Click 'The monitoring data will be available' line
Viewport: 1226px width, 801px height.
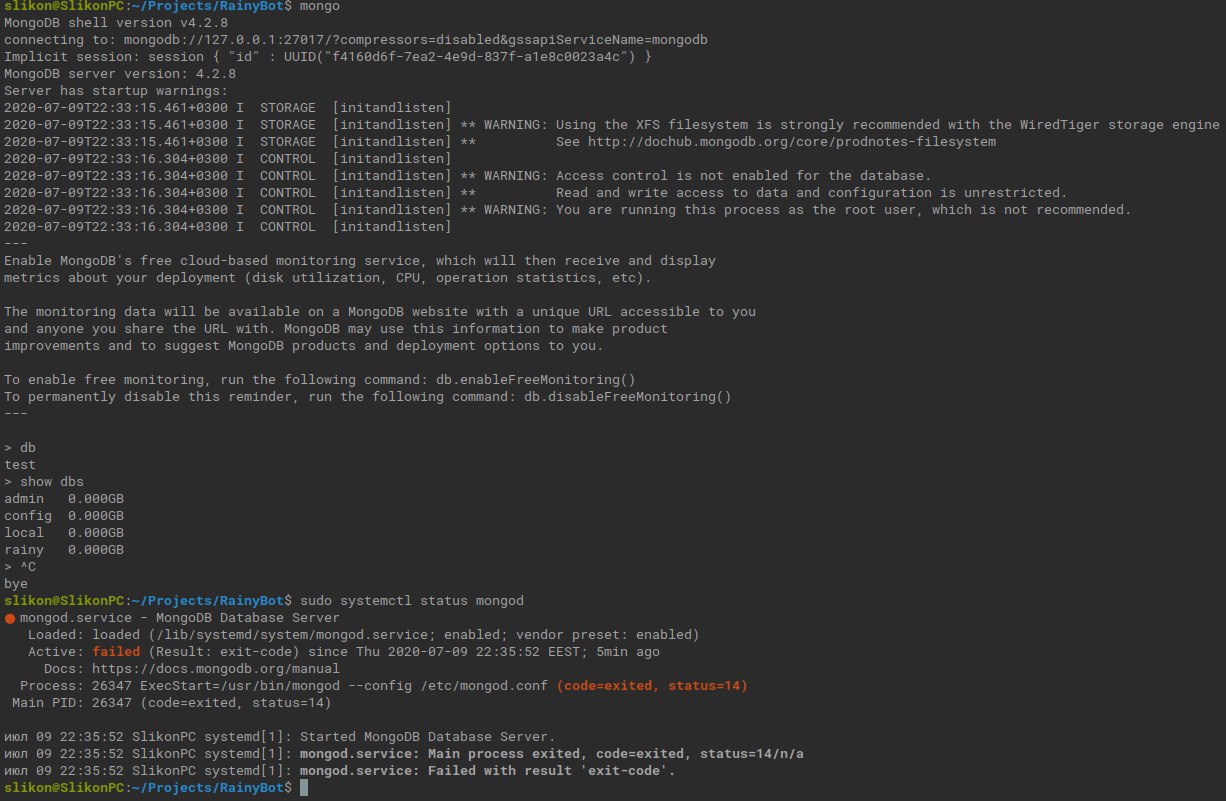pos(380,312)
